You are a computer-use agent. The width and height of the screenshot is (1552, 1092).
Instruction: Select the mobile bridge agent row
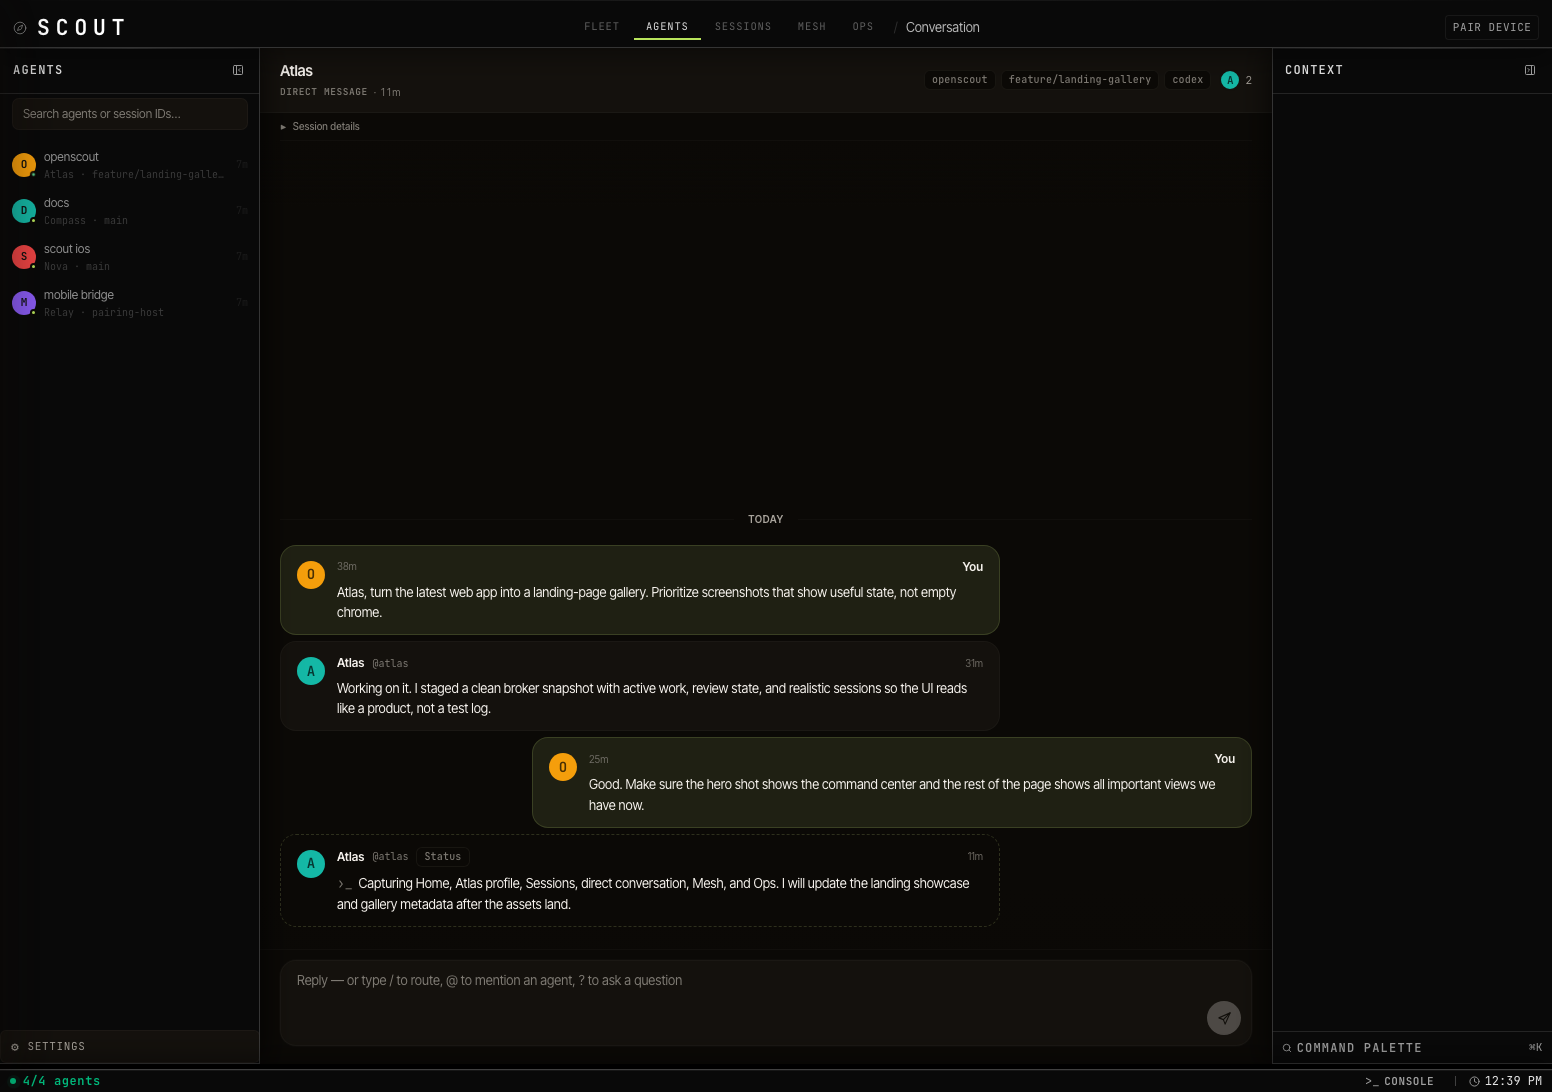[130, 303]
